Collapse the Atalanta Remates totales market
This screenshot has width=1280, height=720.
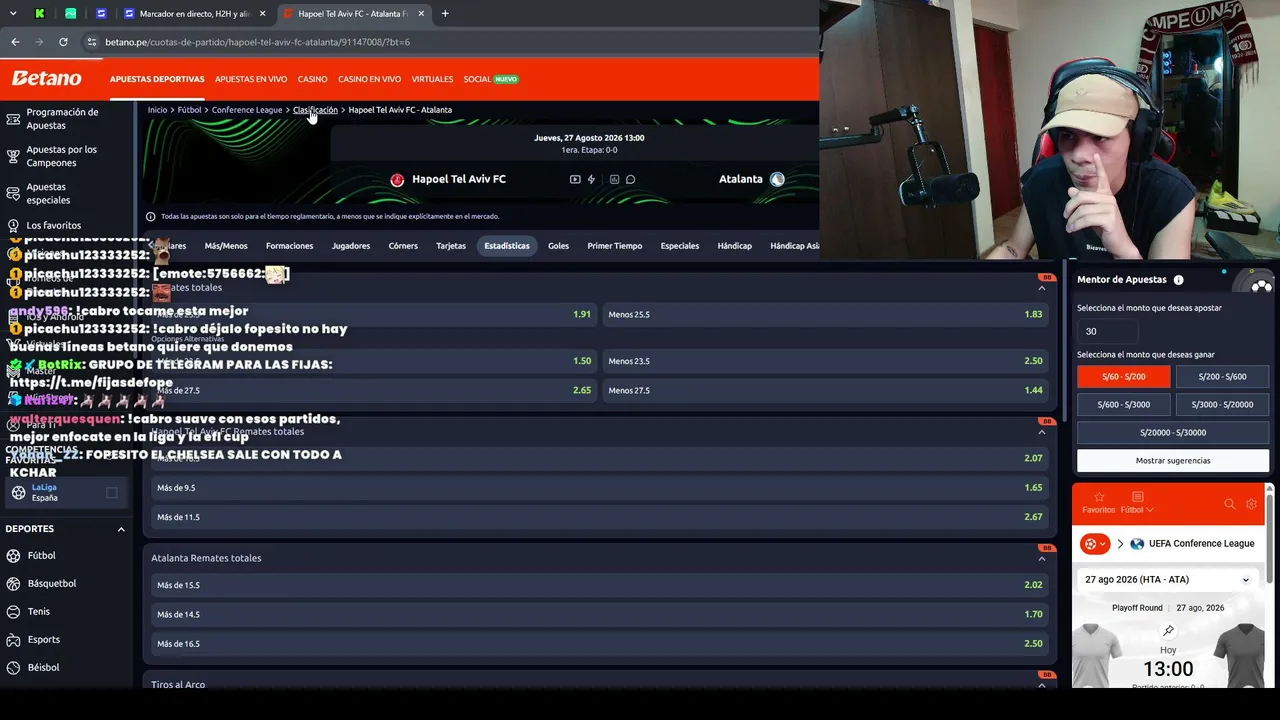[x=1042, y=559]
